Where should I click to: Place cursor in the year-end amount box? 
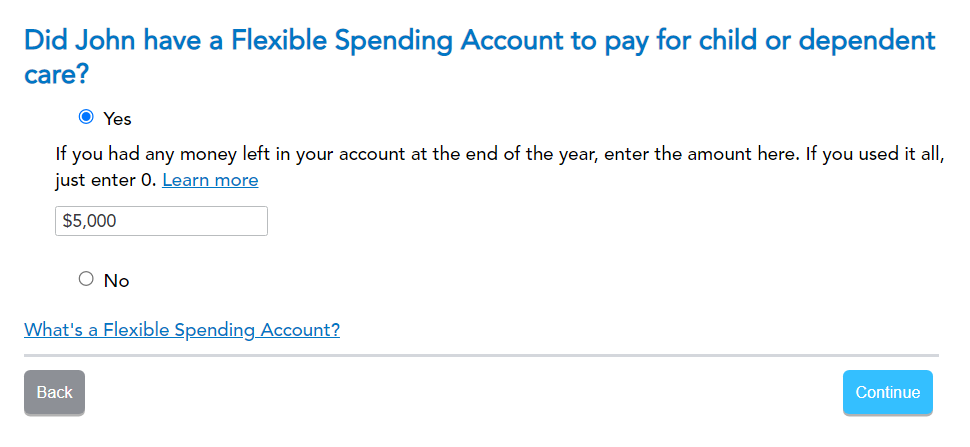click(161, 221)
